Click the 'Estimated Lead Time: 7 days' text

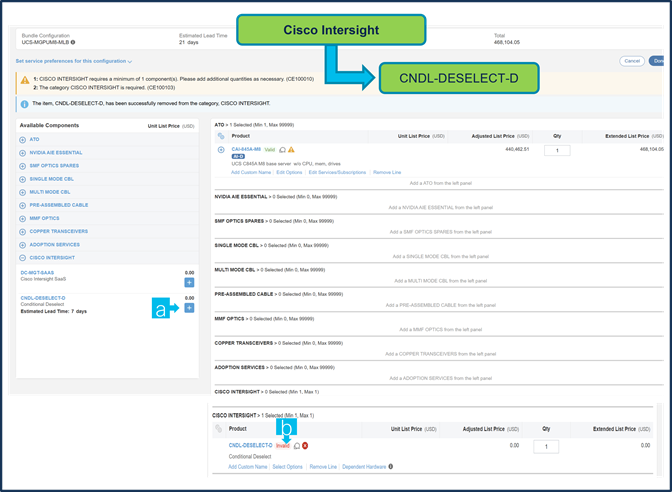click(x=54, y=311)
